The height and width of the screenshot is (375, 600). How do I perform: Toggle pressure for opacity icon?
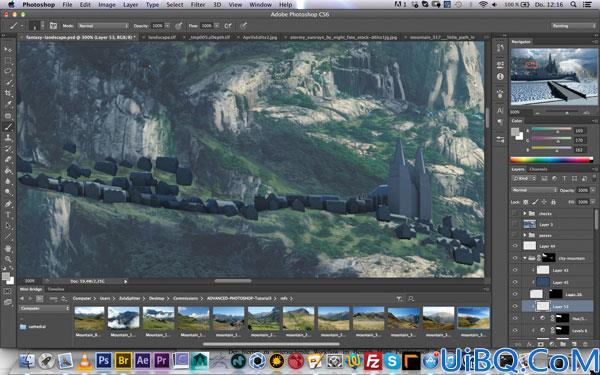click(179, 26)
